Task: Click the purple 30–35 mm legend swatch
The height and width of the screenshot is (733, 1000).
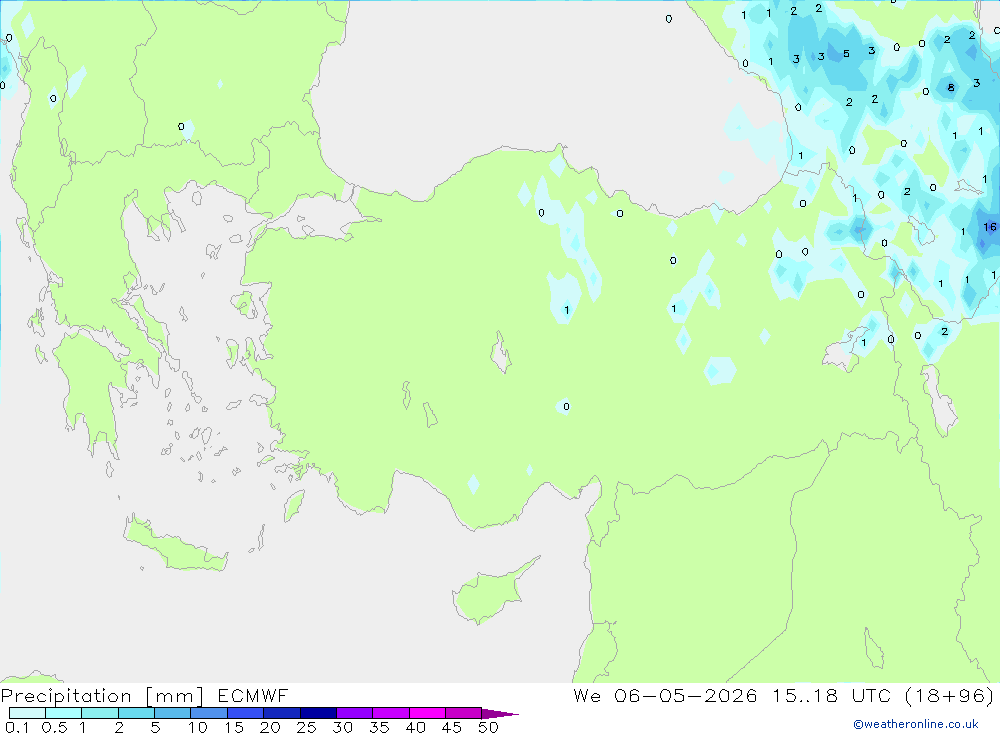Action: point(354,713)
